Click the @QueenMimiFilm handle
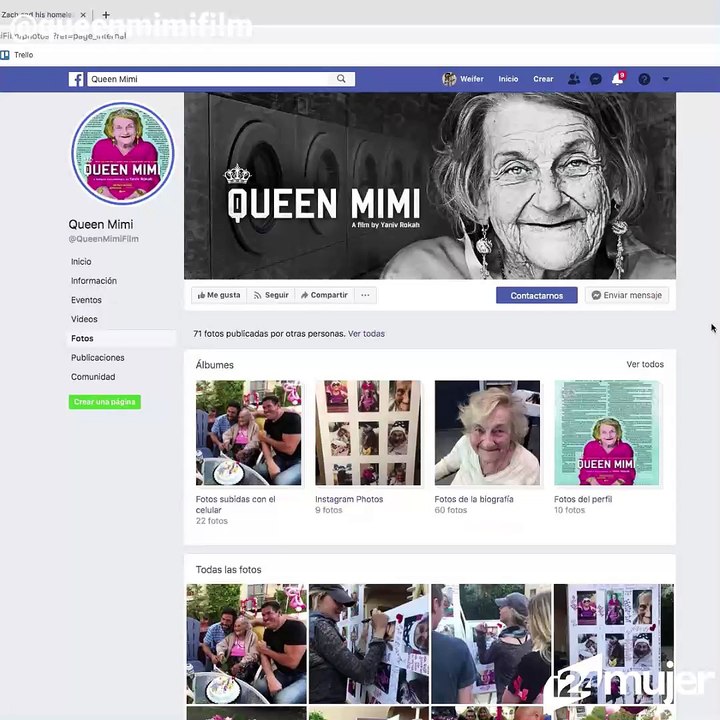 click(103, 239)
